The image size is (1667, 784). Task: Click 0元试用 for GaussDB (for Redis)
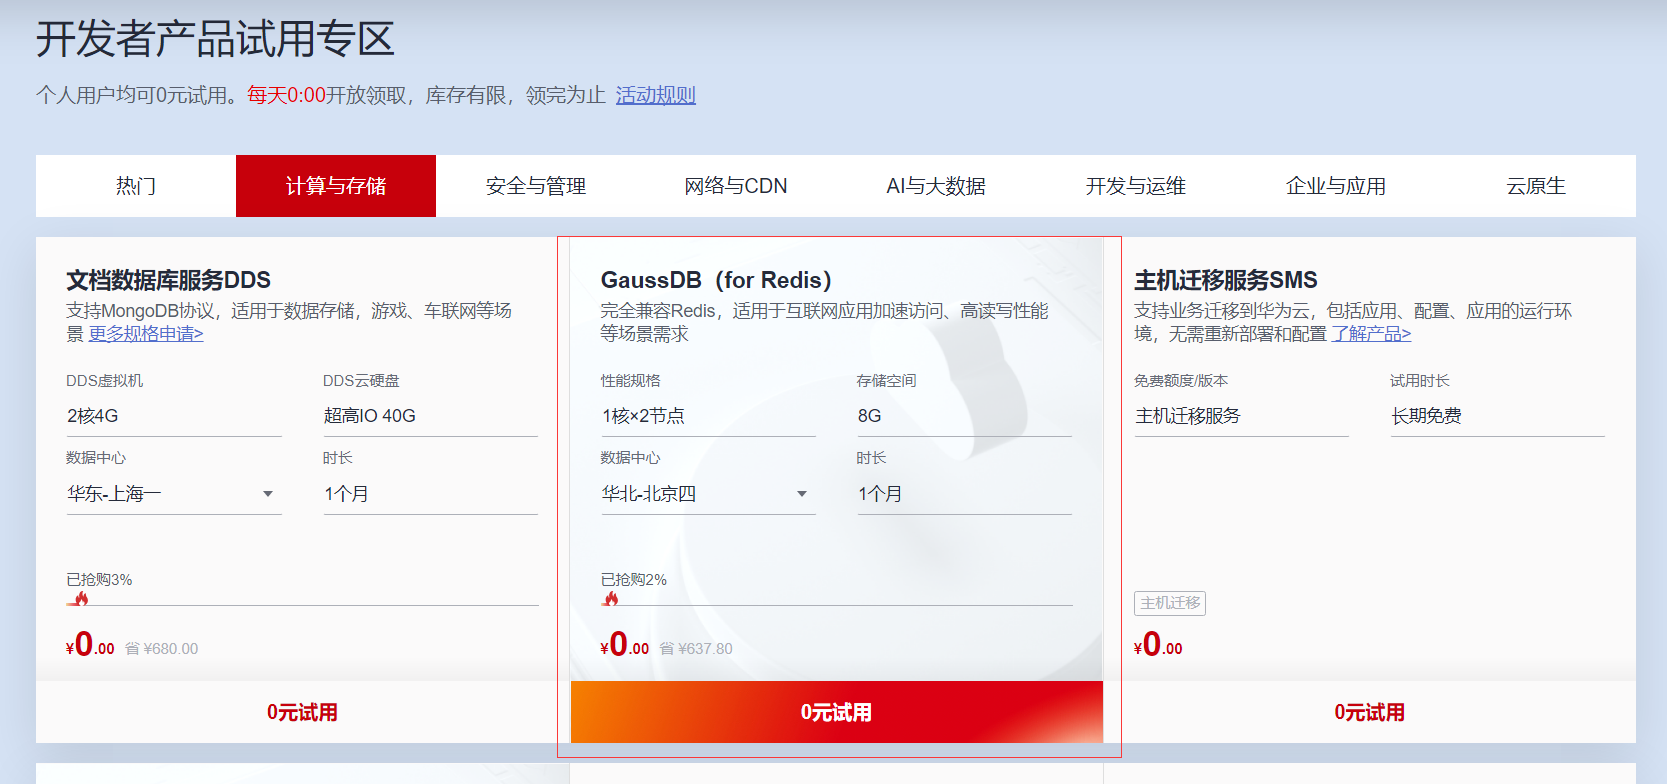click(836, 712)
